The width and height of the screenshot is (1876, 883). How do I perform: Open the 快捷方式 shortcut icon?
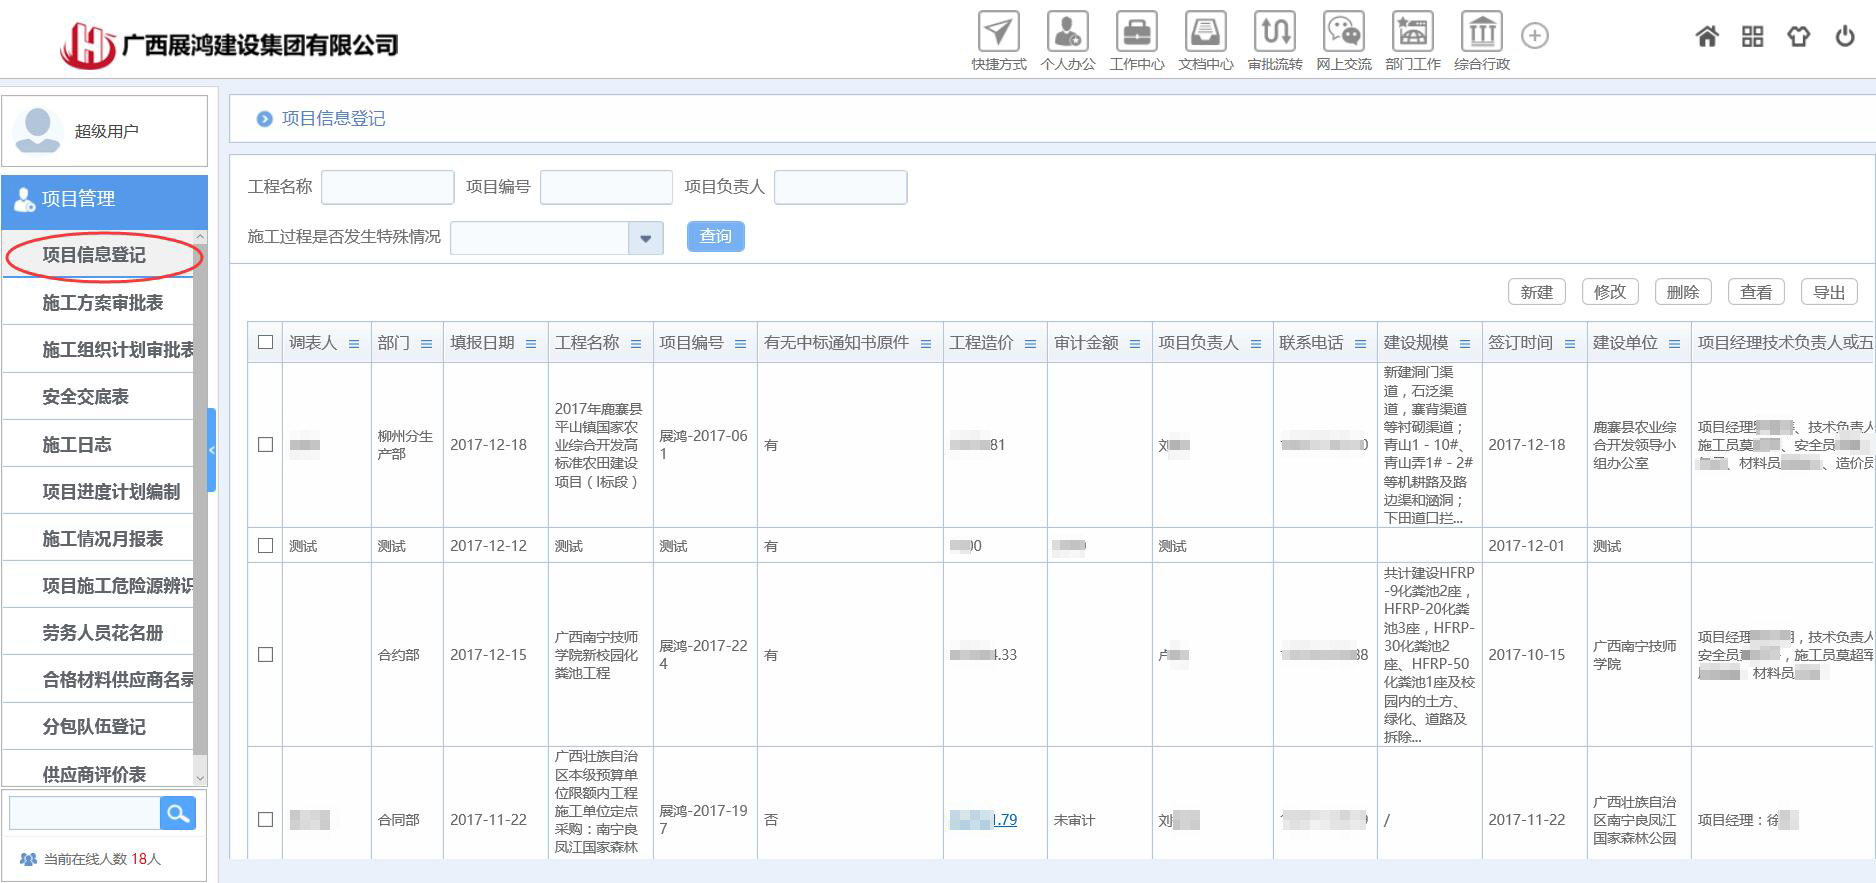coord(998,33)
